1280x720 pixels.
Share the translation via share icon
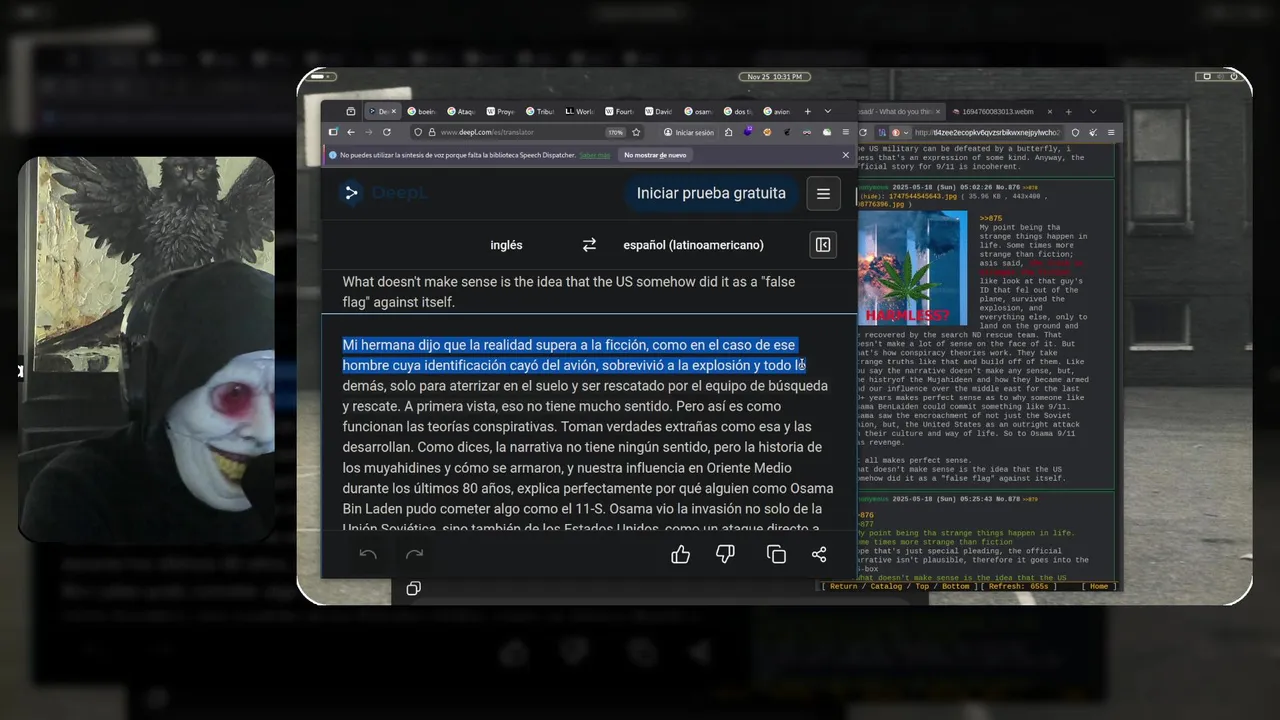[819, 554]
